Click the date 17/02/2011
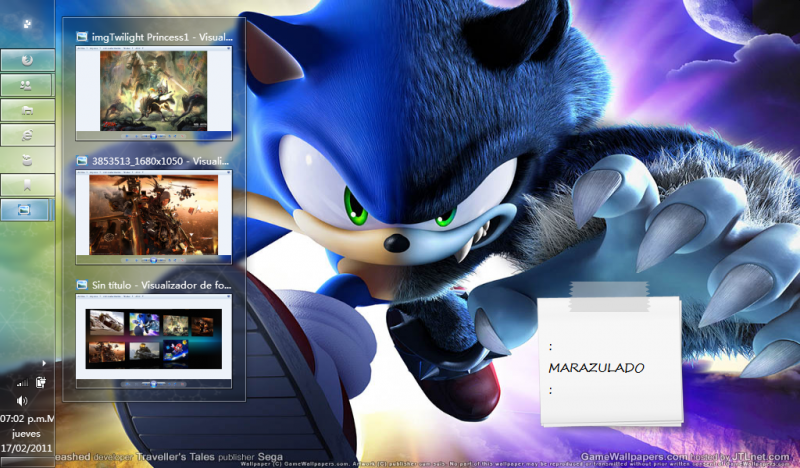The width and height of the screenshot is (800, 468). (27, 448)
